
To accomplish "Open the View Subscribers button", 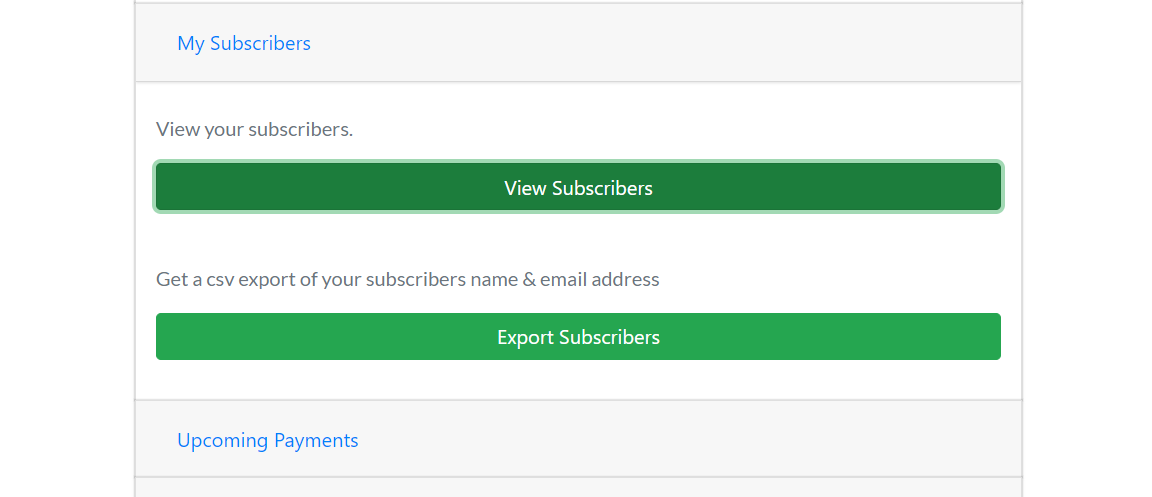I will (578, 187).
